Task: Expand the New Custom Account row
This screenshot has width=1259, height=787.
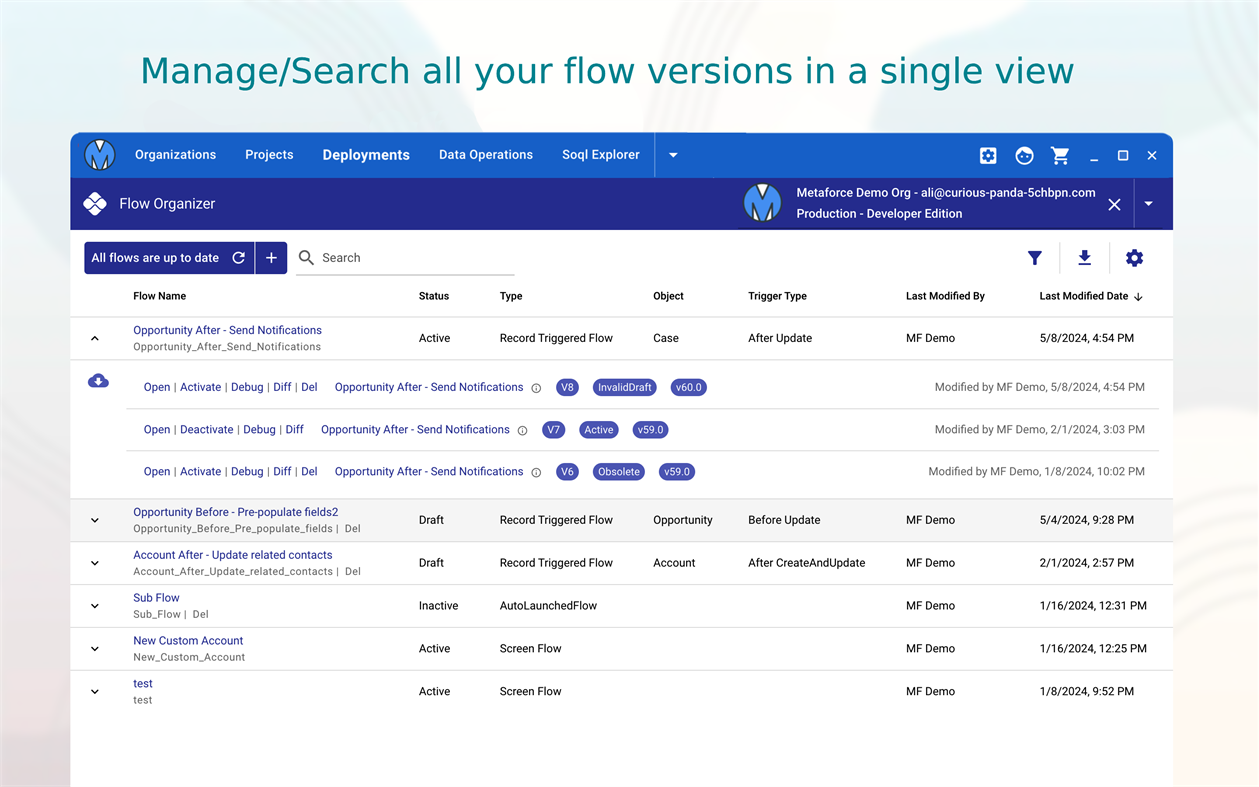Action: pos(95,649)
